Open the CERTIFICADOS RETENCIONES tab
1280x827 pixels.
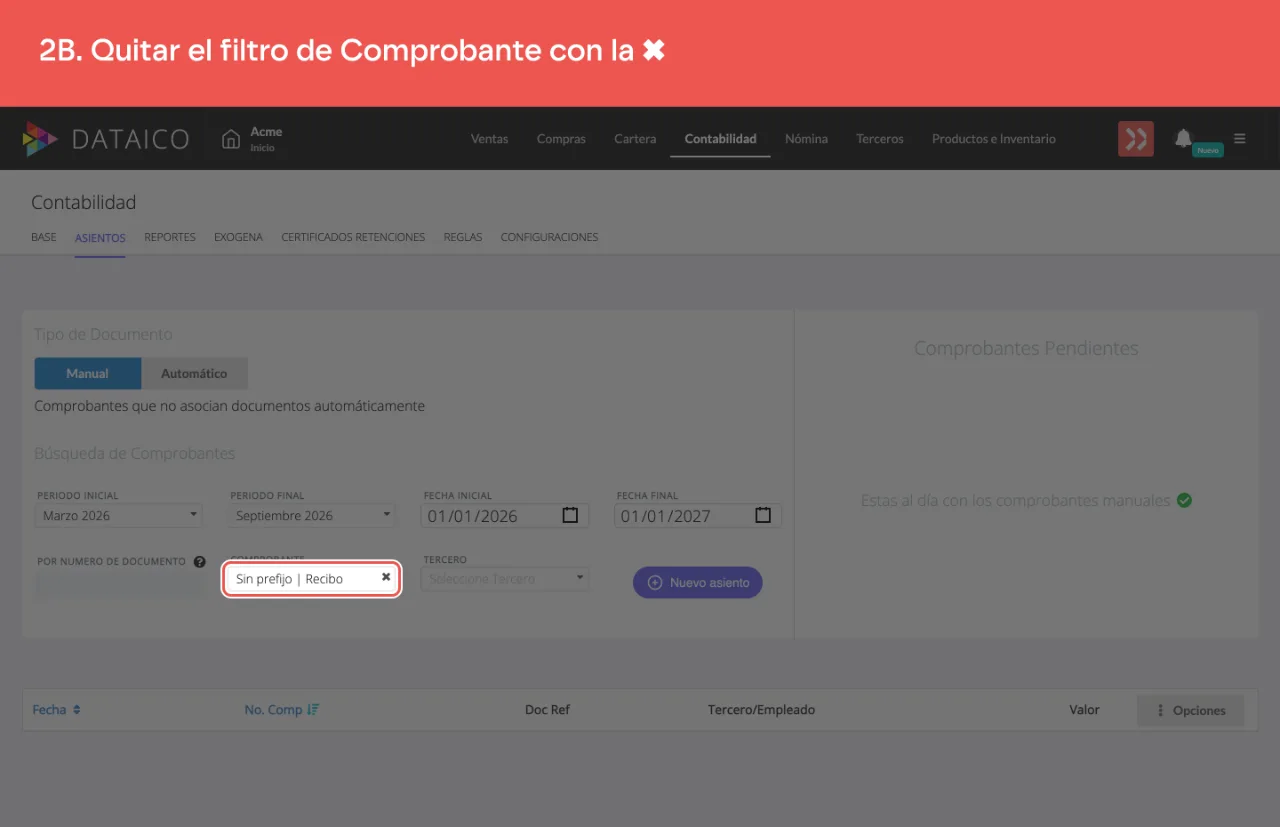(x=353, y=238)
